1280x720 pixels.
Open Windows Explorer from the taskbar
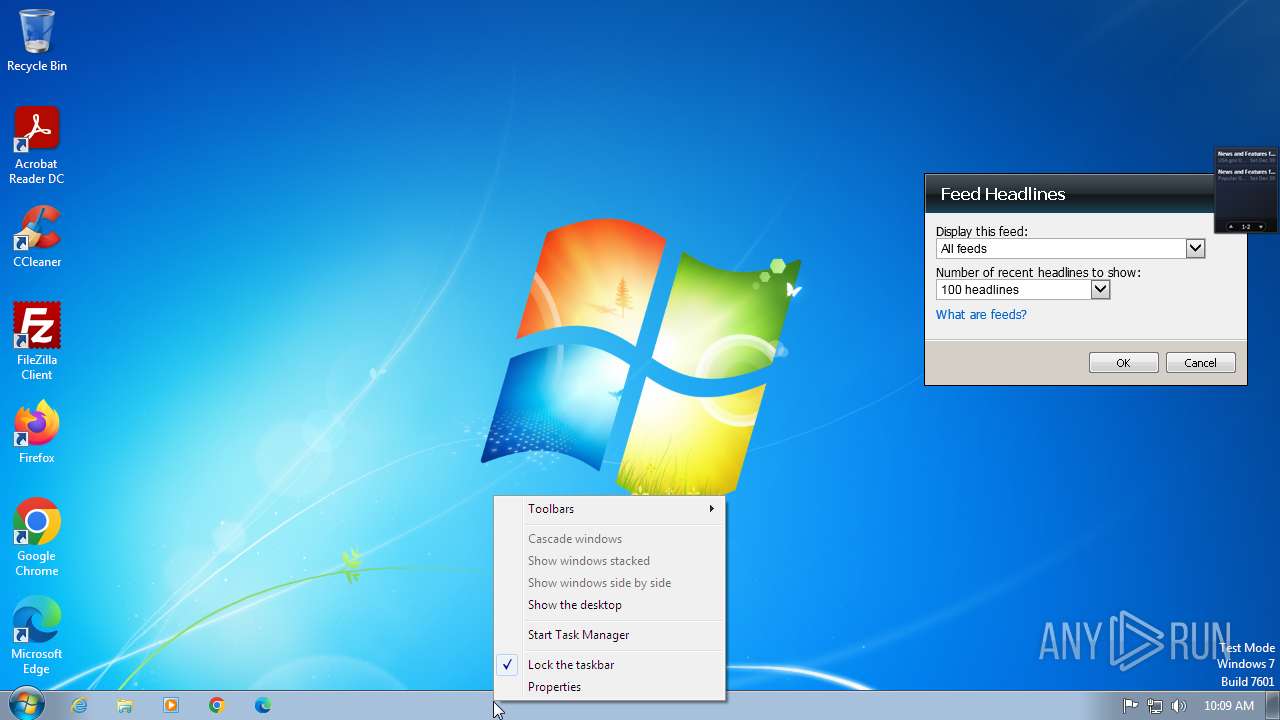tap(125, 705)
